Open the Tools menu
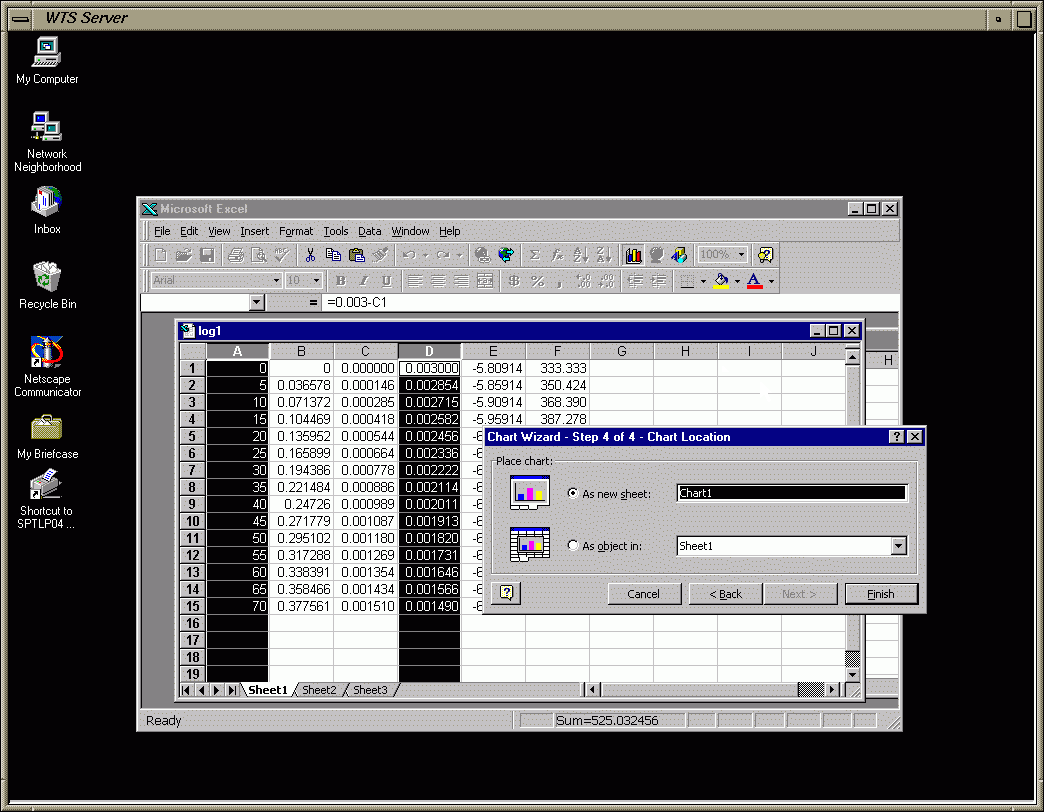This screenshot has width=1044, height=812. pos(336,231)
